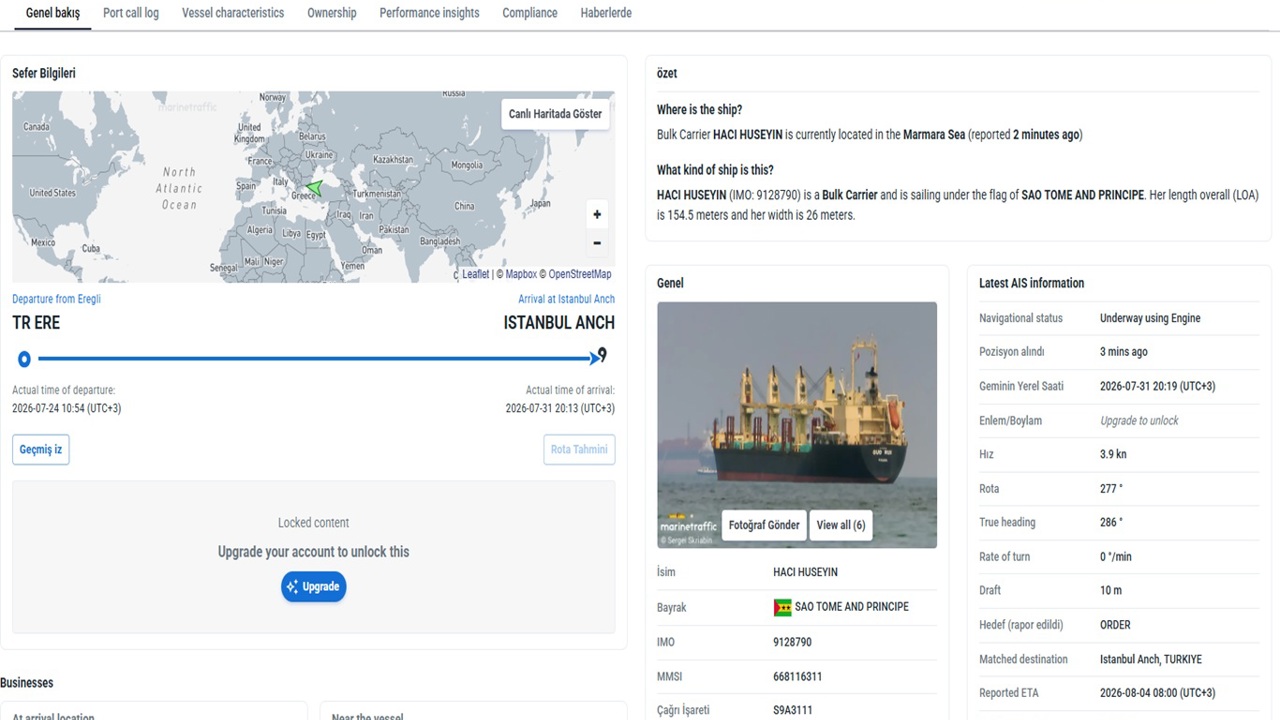Show vessel with Canlı Haritada Göster button
1280x720 pixels.
click(555, 114)
